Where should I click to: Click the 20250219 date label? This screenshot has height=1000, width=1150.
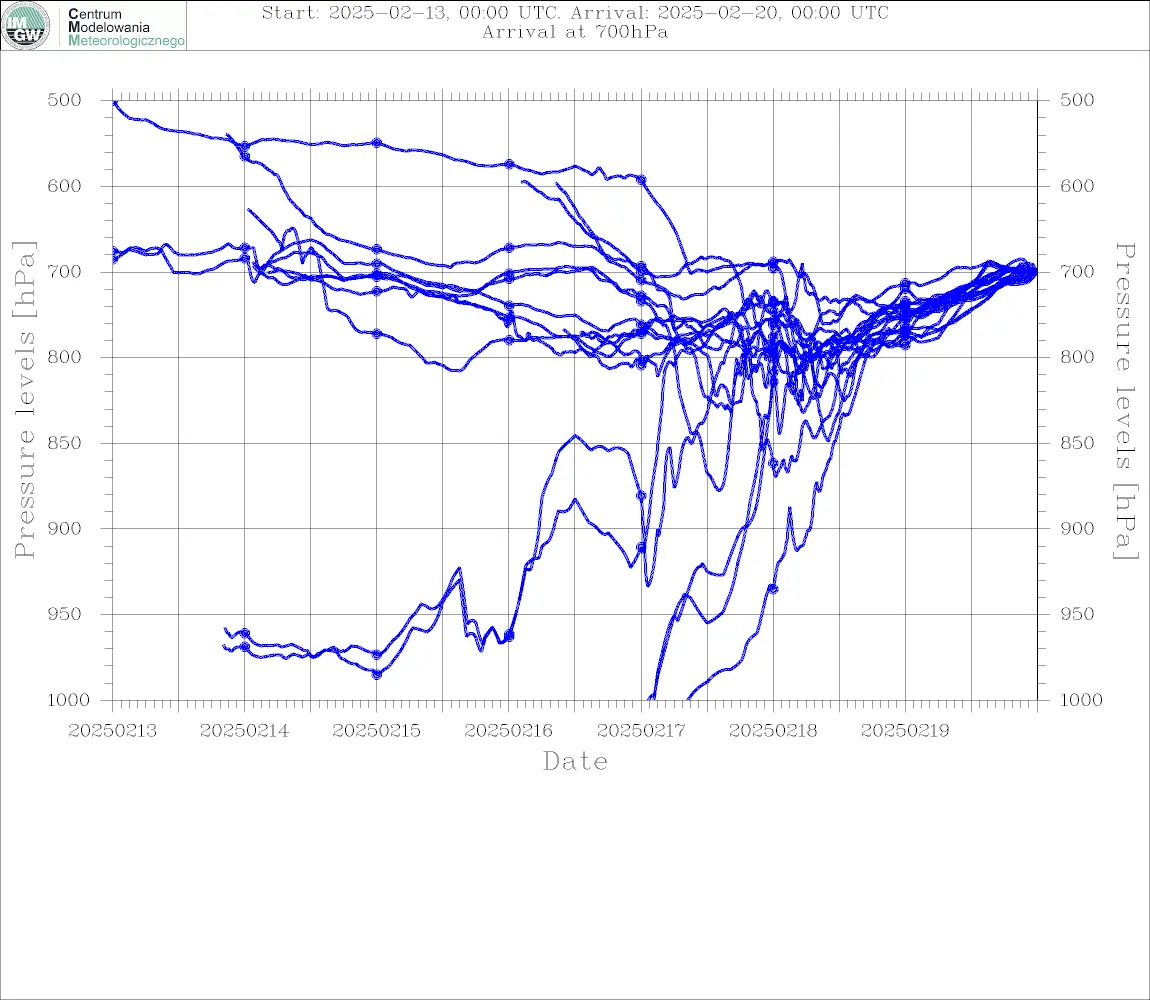point(905,731)
